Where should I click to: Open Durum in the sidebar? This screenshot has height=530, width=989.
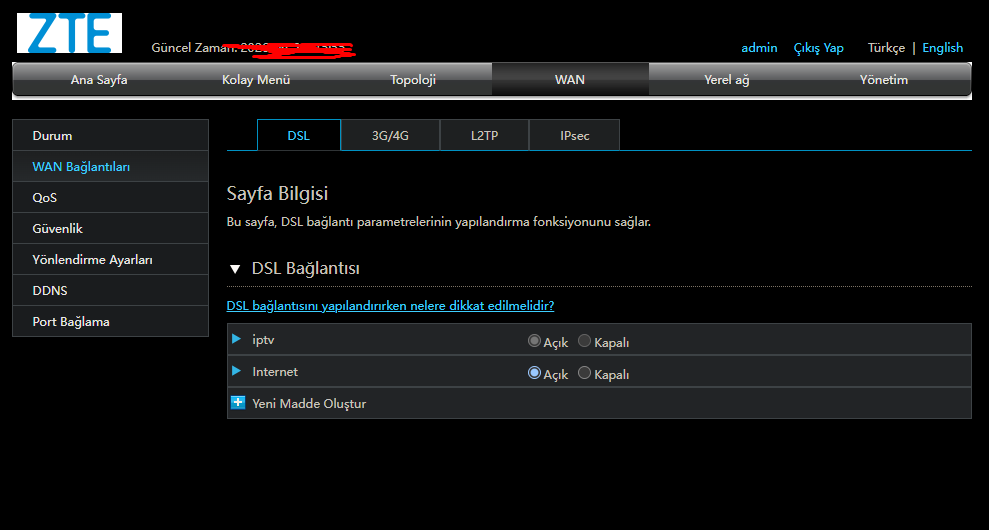[x=110, y=135]
